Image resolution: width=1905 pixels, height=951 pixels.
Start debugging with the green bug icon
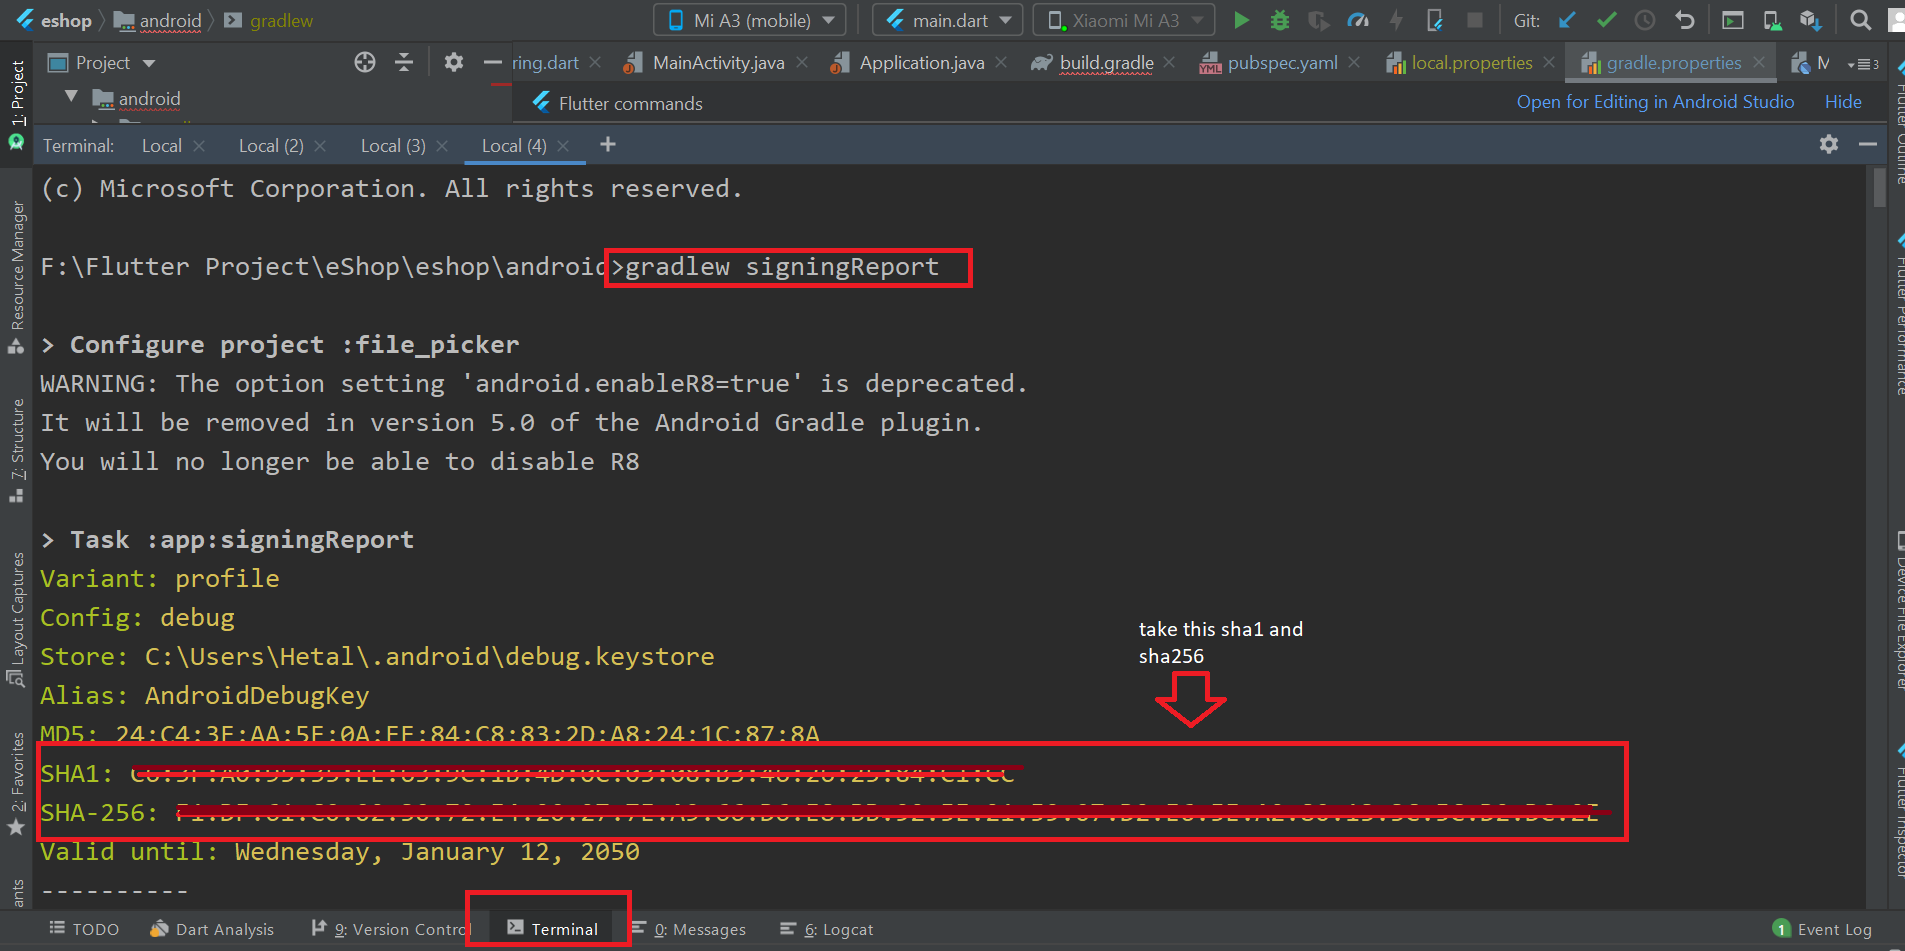[1279, 20]
